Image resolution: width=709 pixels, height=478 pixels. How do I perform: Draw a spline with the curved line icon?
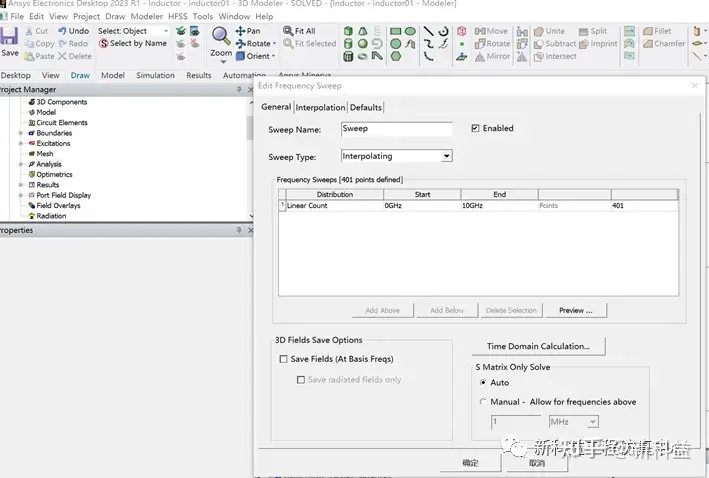pos(428,43)
